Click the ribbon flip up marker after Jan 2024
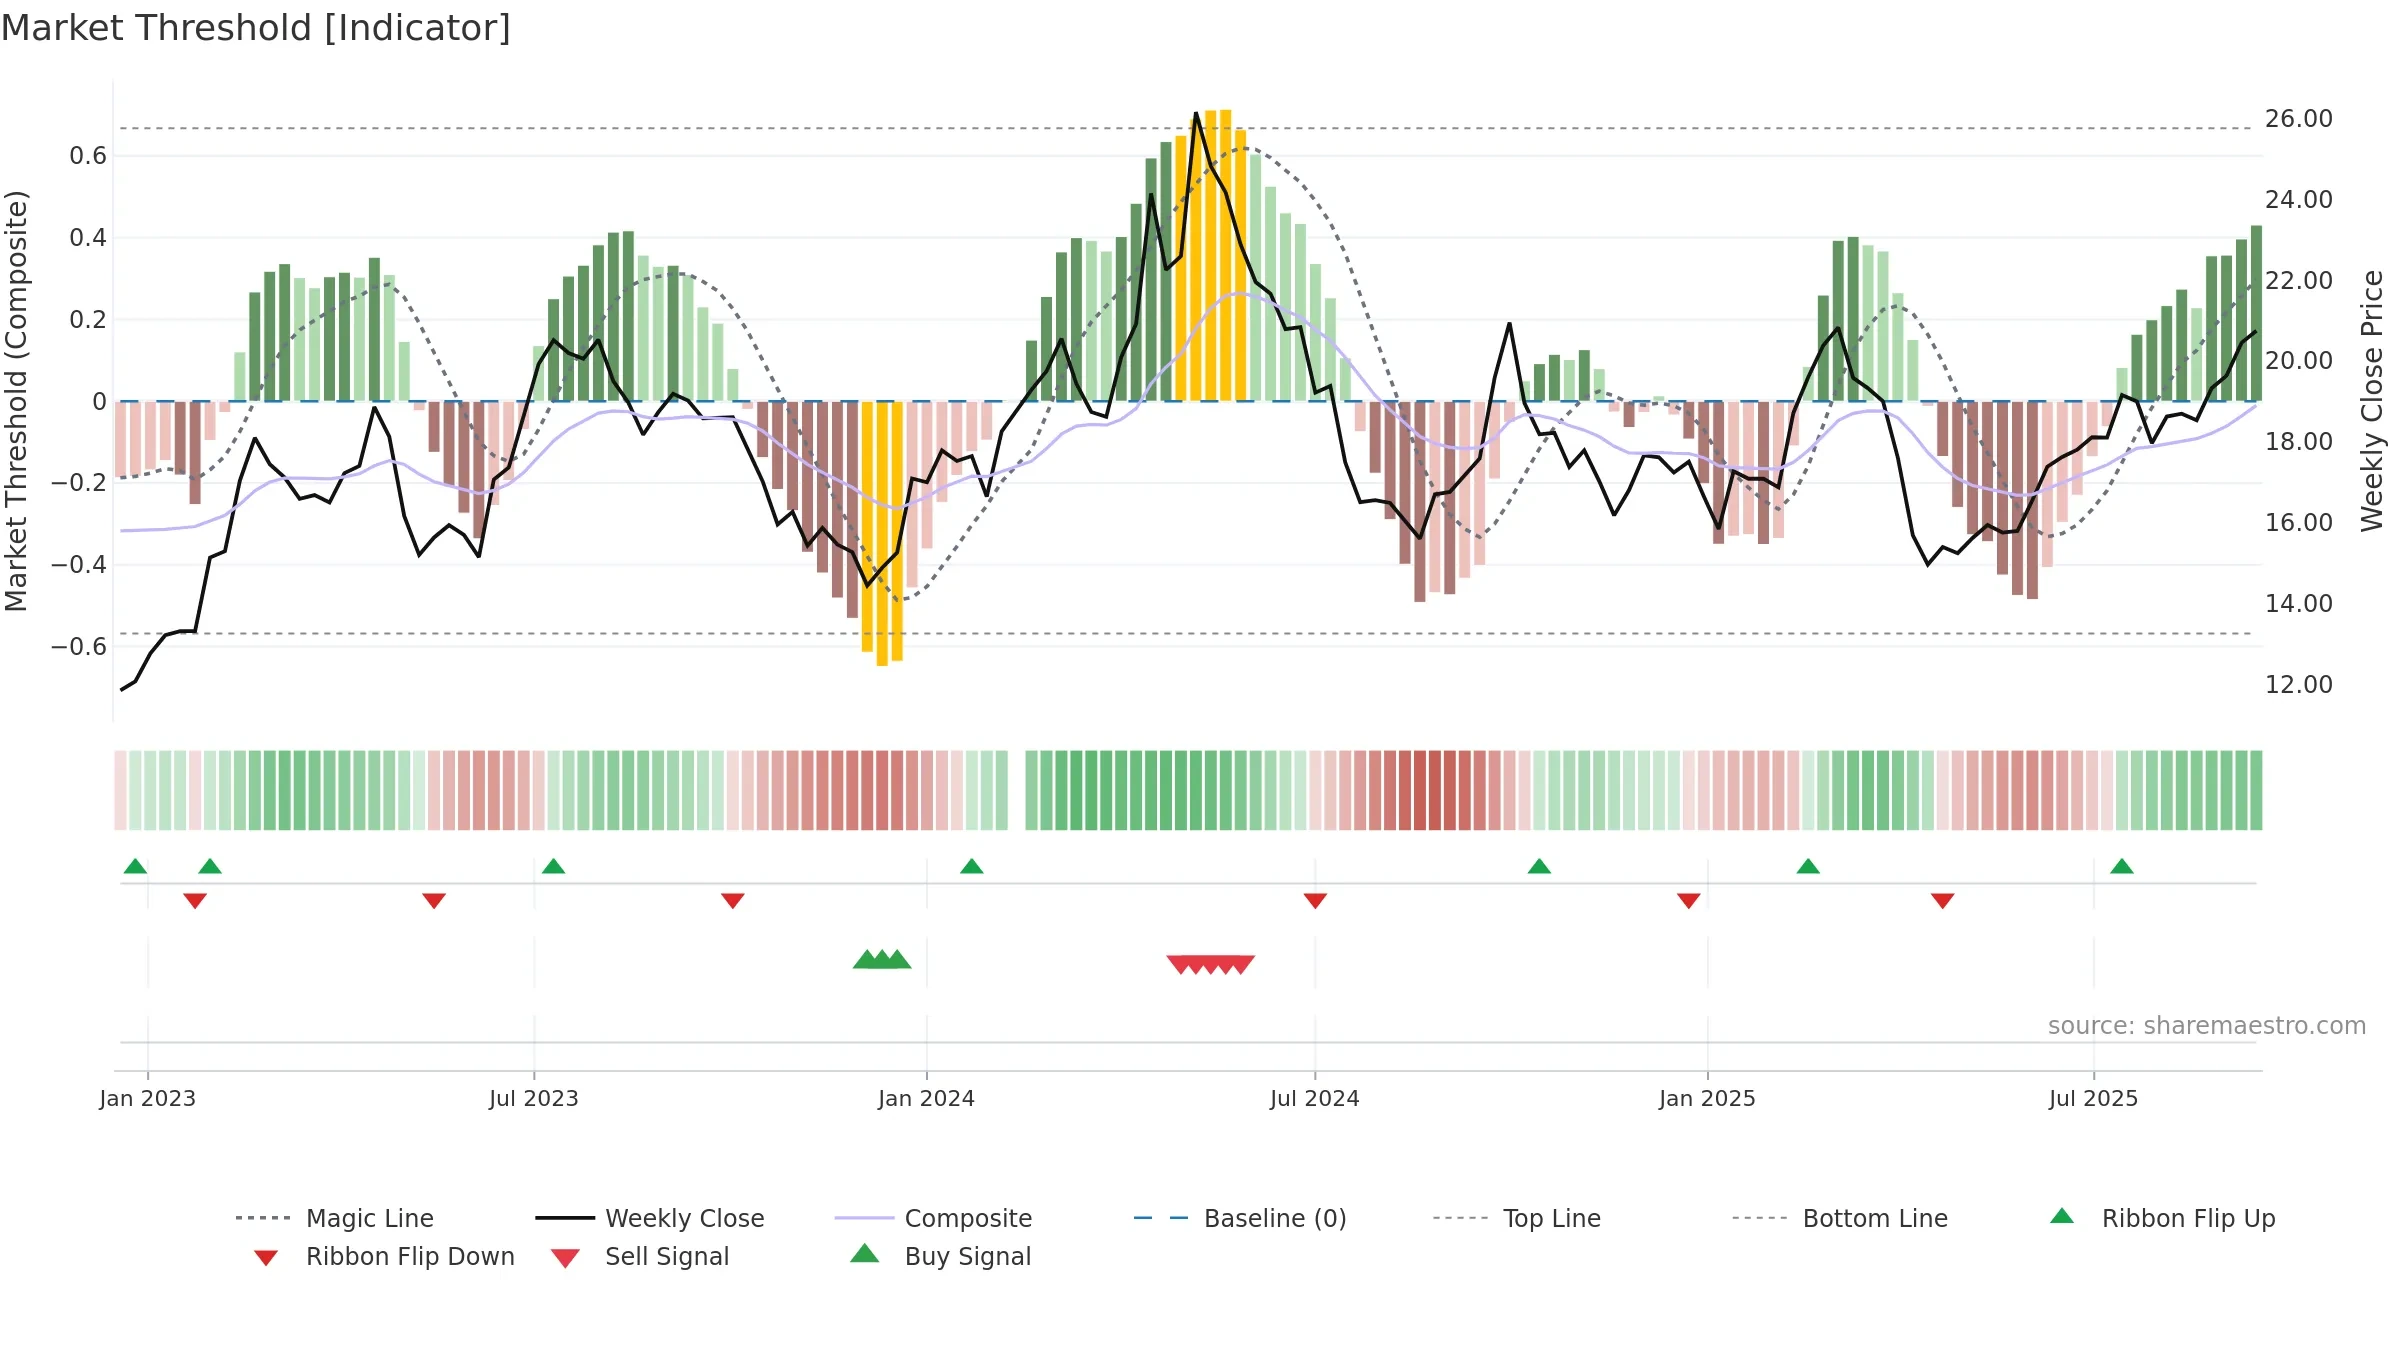Screen dimensions: 2400x1350 971,866
